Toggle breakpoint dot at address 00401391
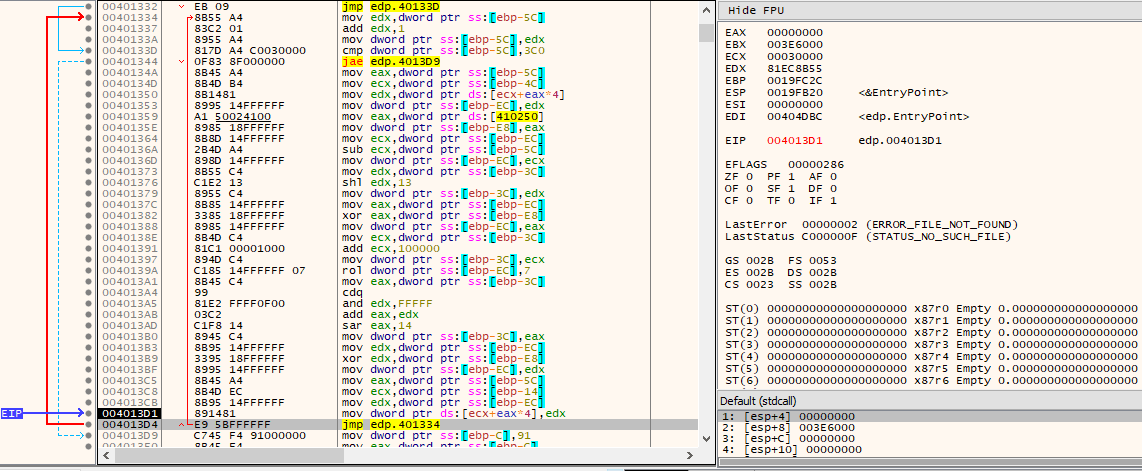Image resolution: width=1142 pixels, height=471 pixels. click(x=88, y=248)
